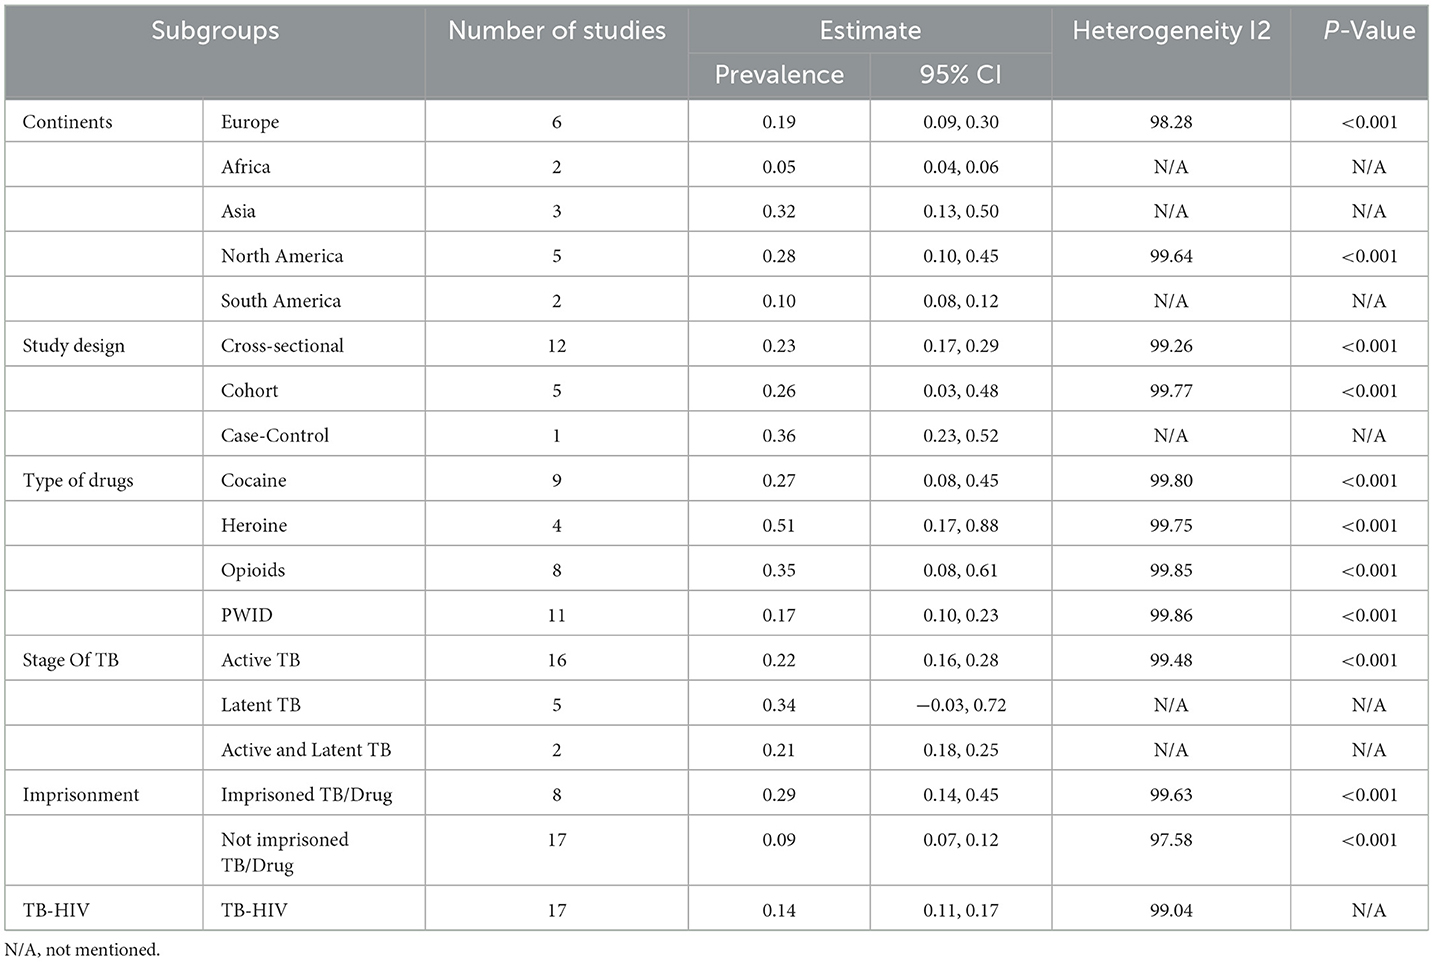Click the Heroine subgroup cell
1434x962 pixels.
click(x=254, y=525)
